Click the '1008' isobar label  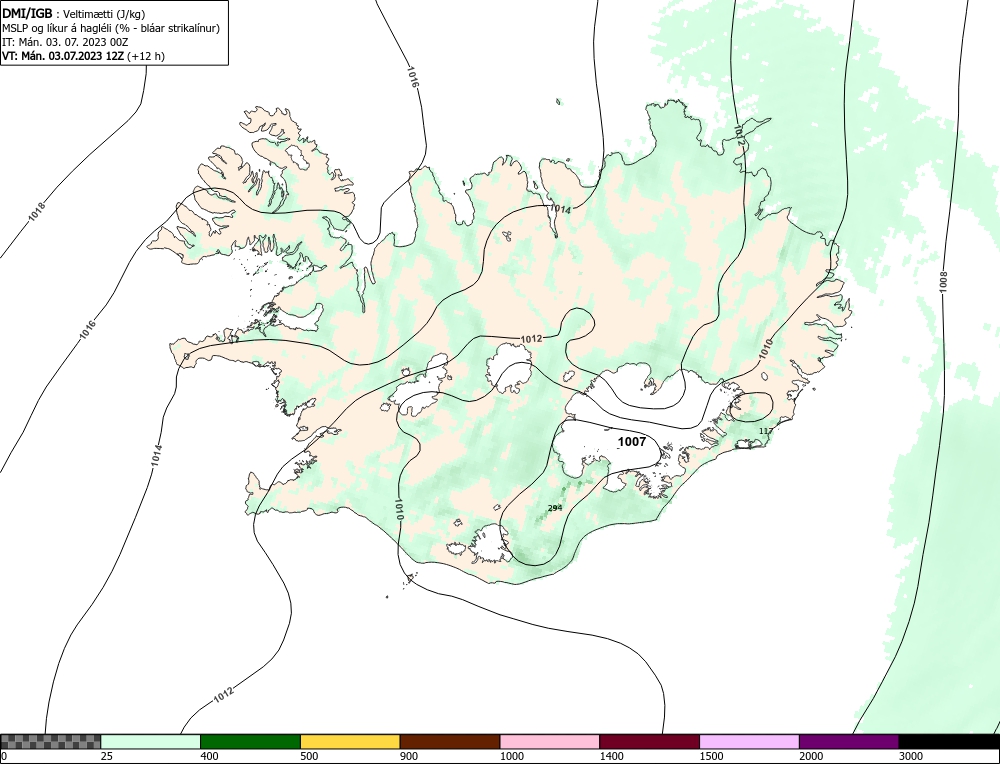[x=943, y=283]
